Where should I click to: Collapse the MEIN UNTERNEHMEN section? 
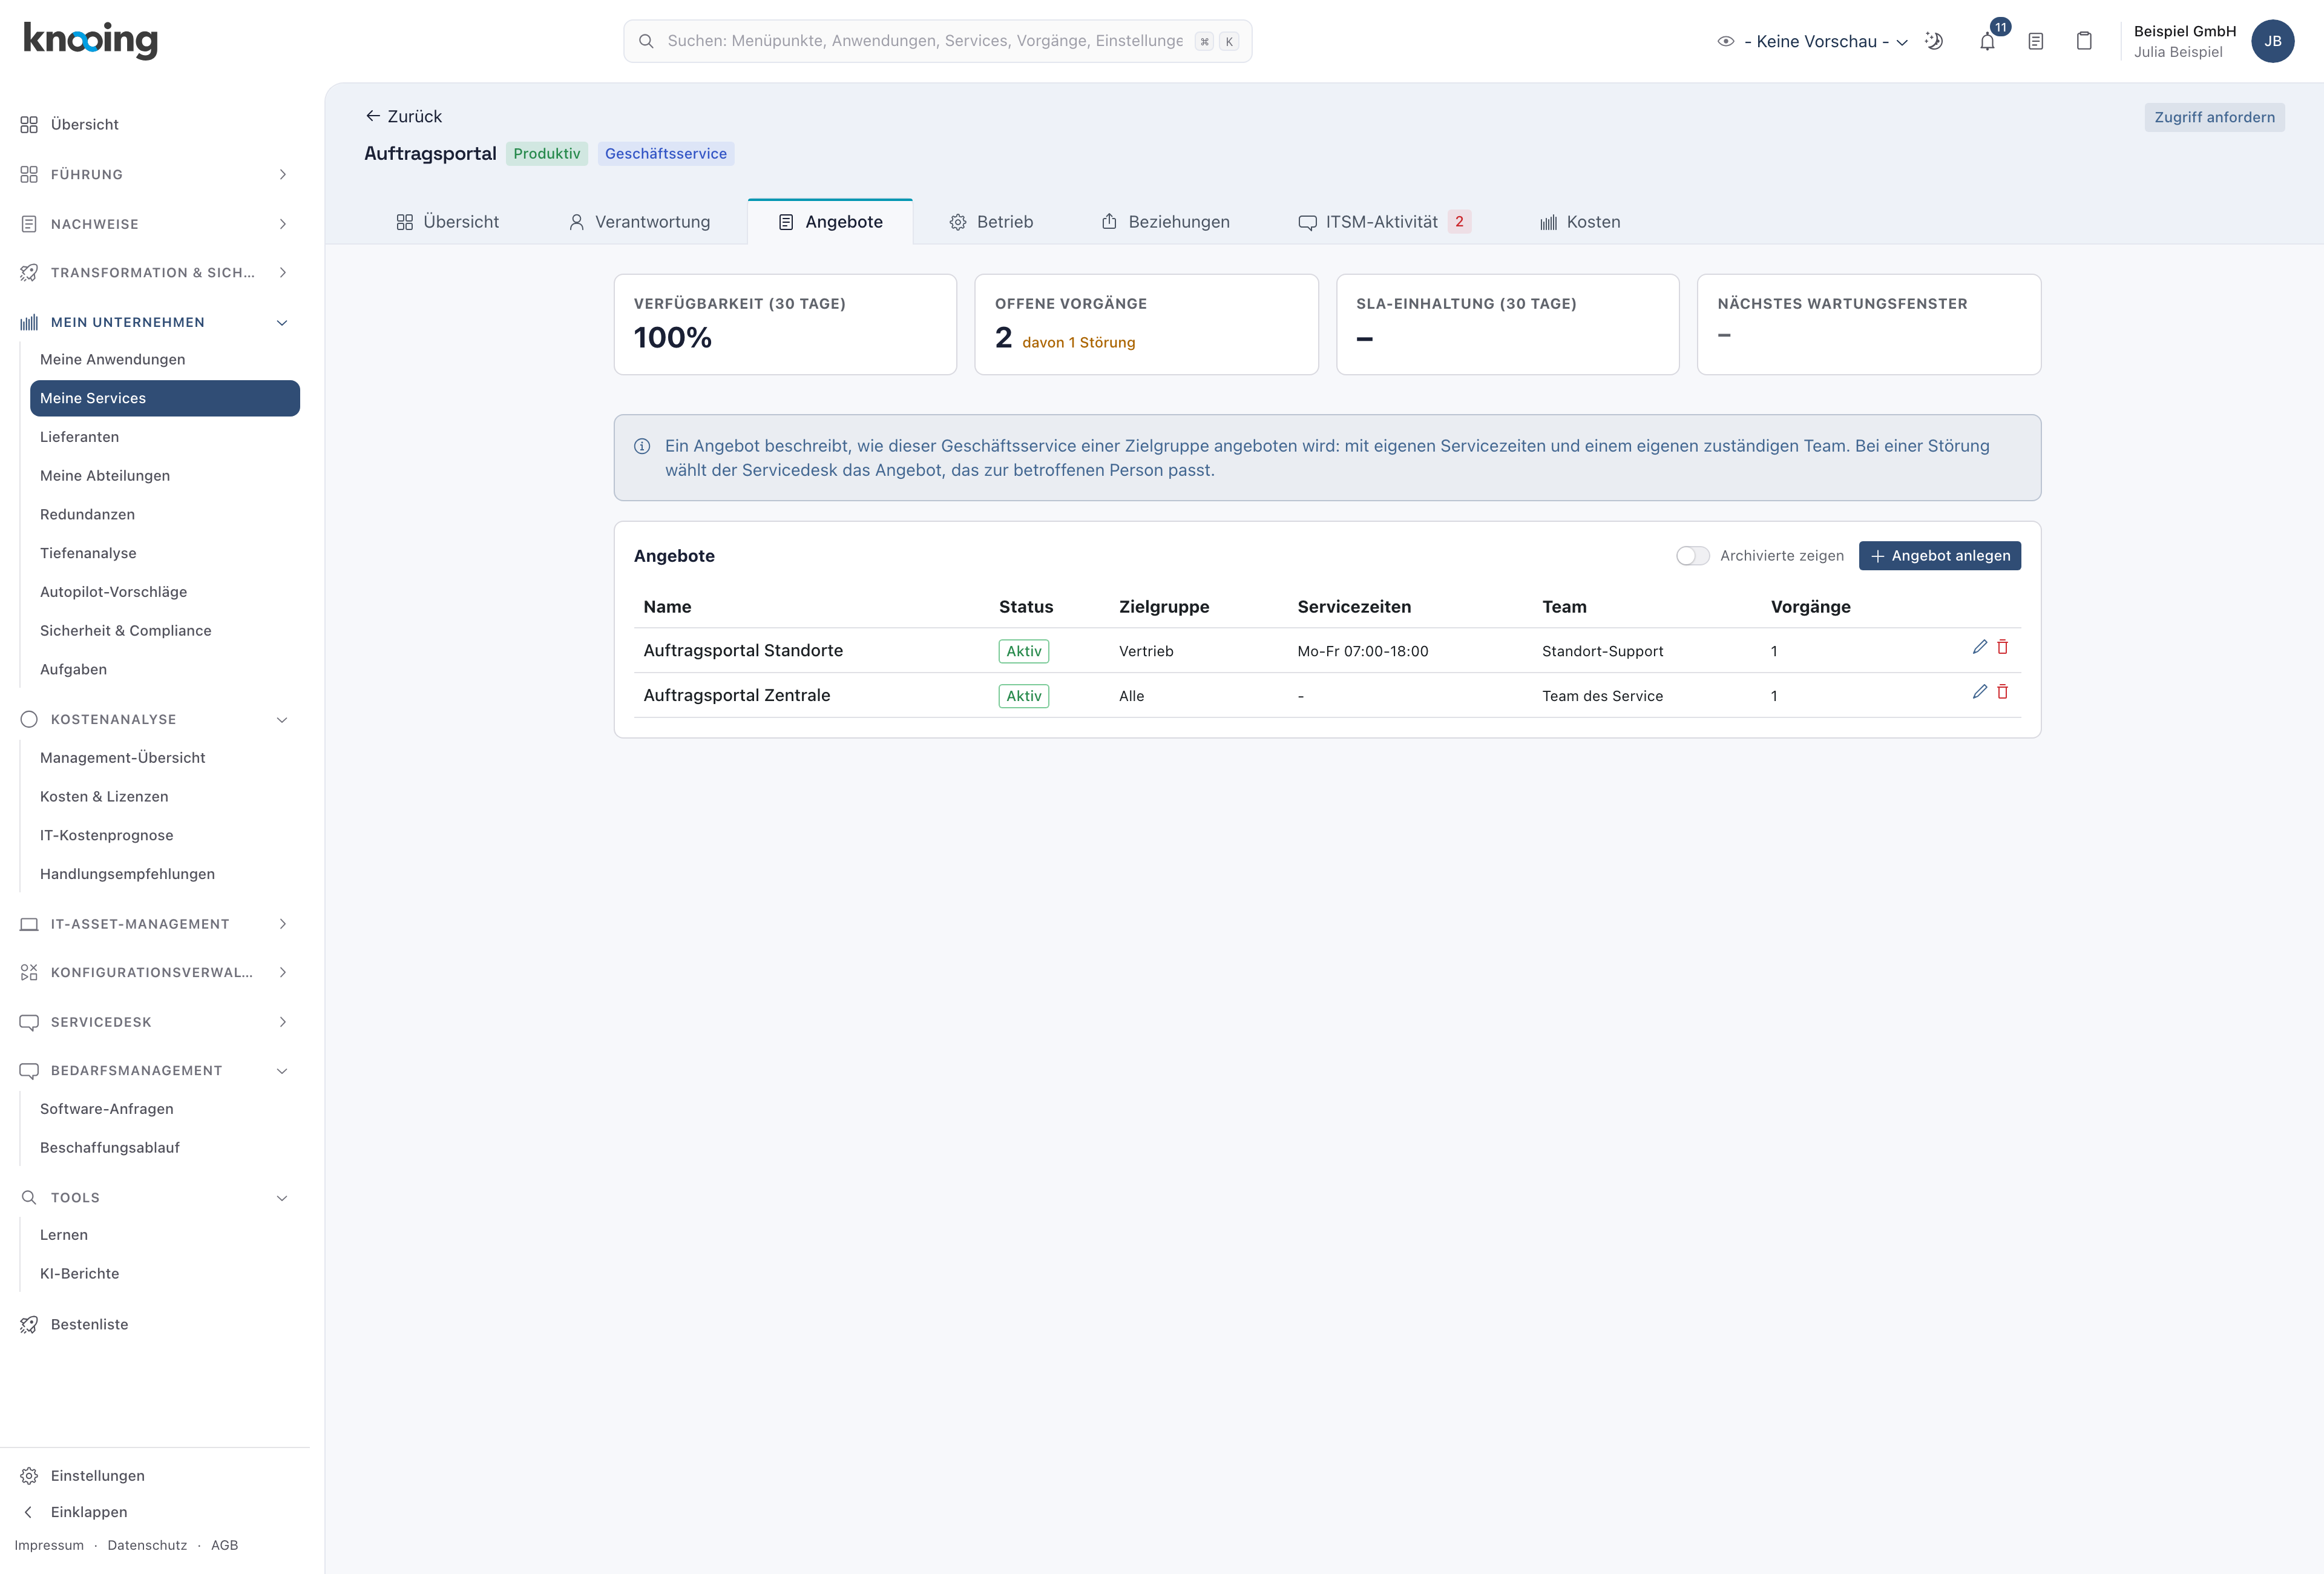[x=154, y=322]
